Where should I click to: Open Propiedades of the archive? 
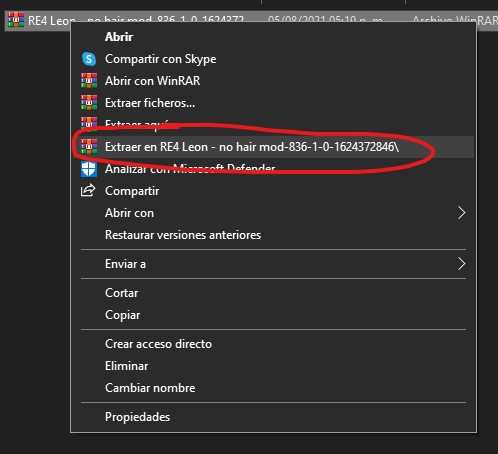(137, 417)
